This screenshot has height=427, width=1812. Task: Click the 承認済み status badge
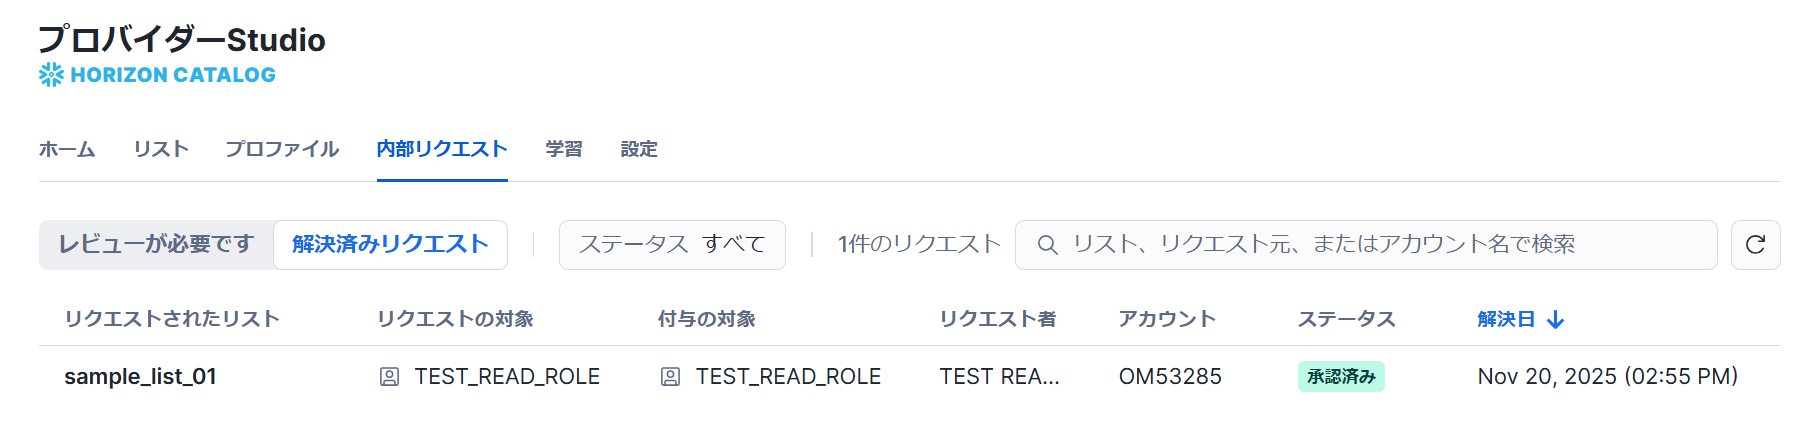(x=1341, y=377)
